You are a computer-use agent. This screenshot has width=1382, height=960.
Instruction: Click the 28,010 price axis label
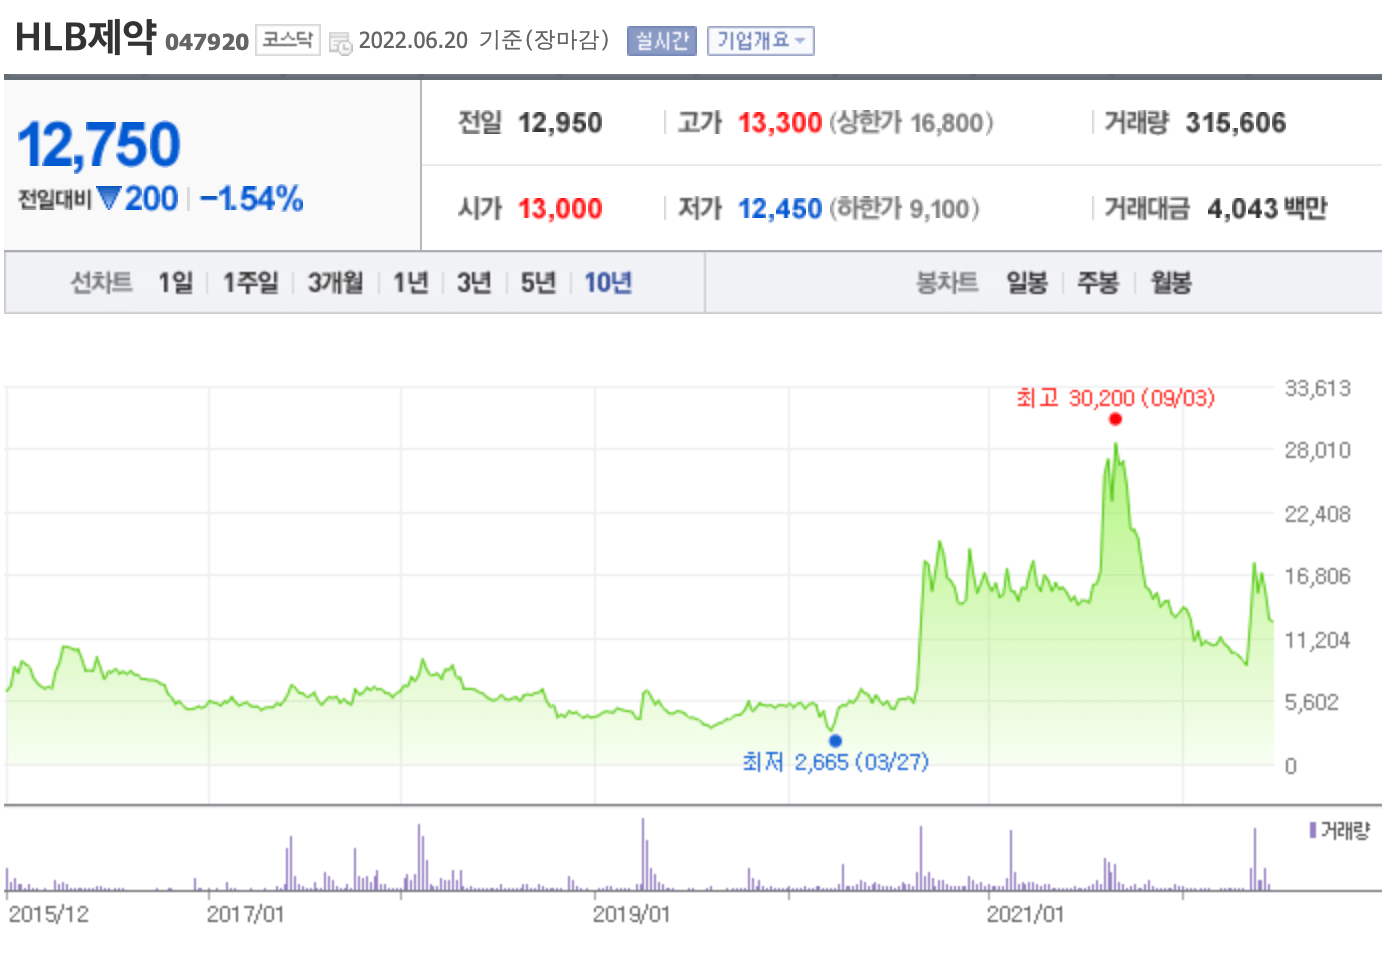click(1317, 450)
